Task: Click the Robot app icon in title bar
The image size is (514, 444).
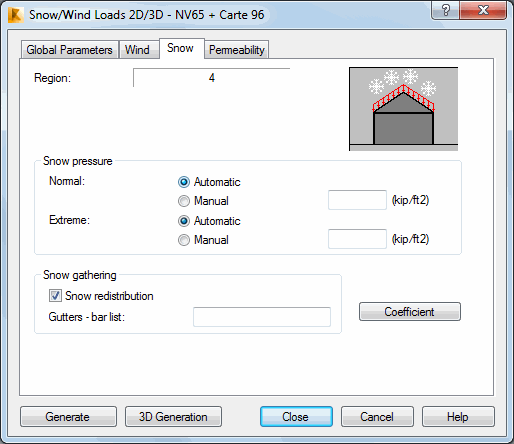Action: (x=16, y=15)
